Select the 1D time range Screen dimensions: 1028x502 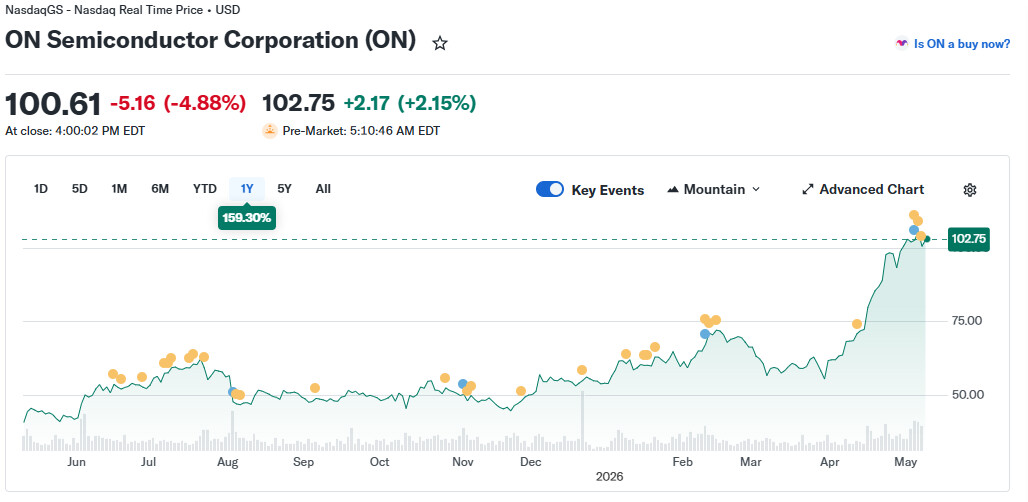41,189
